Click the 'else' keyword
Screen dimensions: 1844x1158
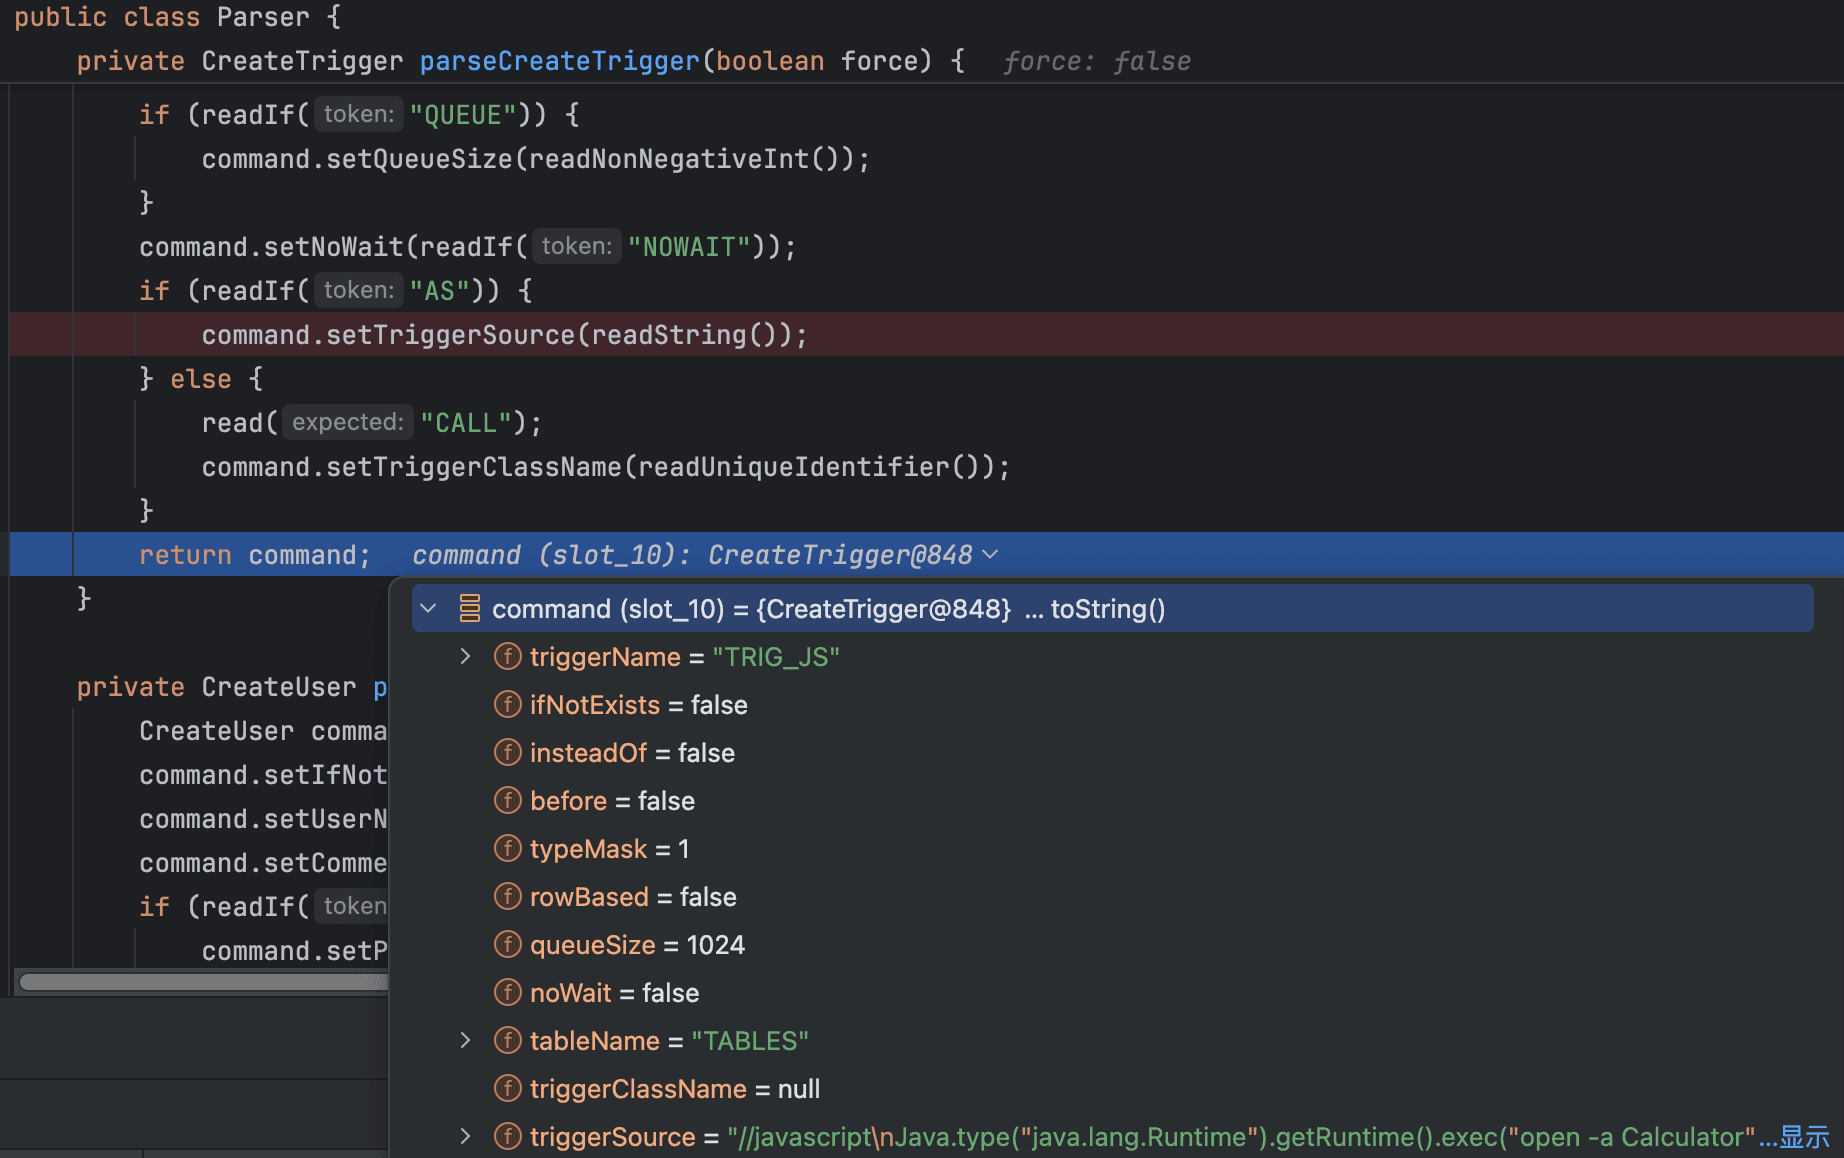click(201, 379)
